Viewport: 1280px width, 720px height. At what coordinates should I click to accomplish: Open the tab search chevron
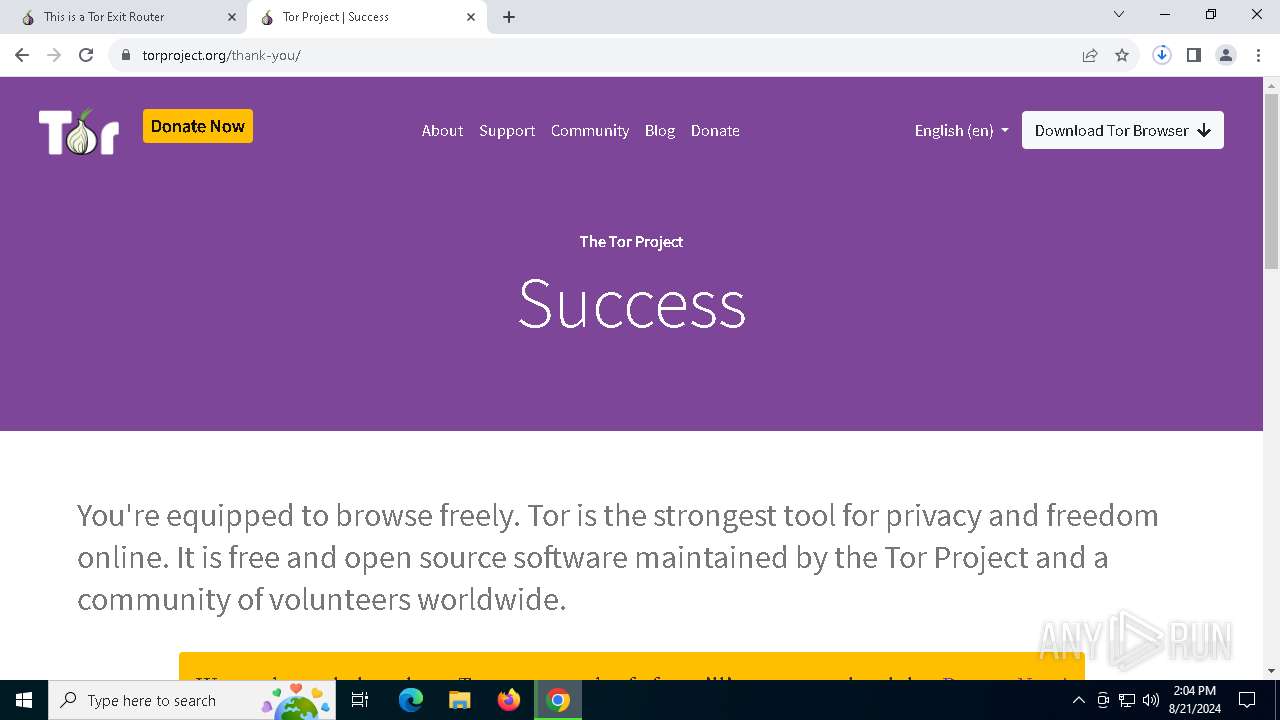coord(1119,14)
